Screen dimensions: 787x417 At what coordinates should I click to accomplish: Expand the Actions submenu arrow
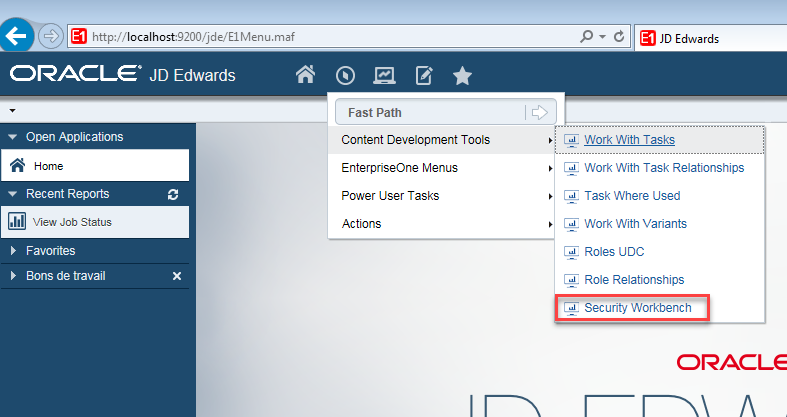[x=550, y=224]
